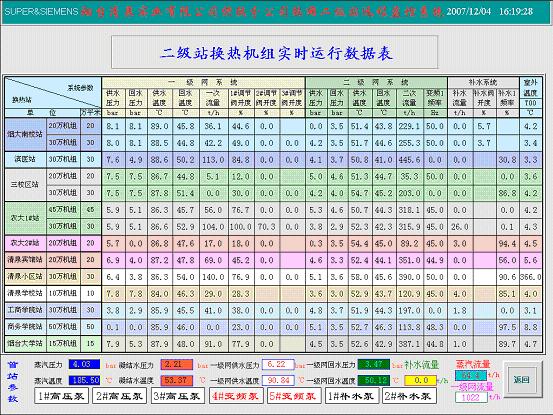Click the 一级网流量 value 1022

point(471,397)
